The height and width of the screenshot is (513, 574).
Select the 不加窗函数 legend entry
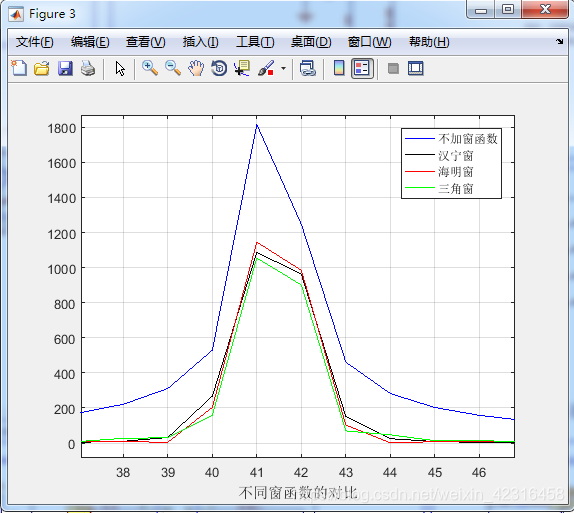[x=468, y=139]
